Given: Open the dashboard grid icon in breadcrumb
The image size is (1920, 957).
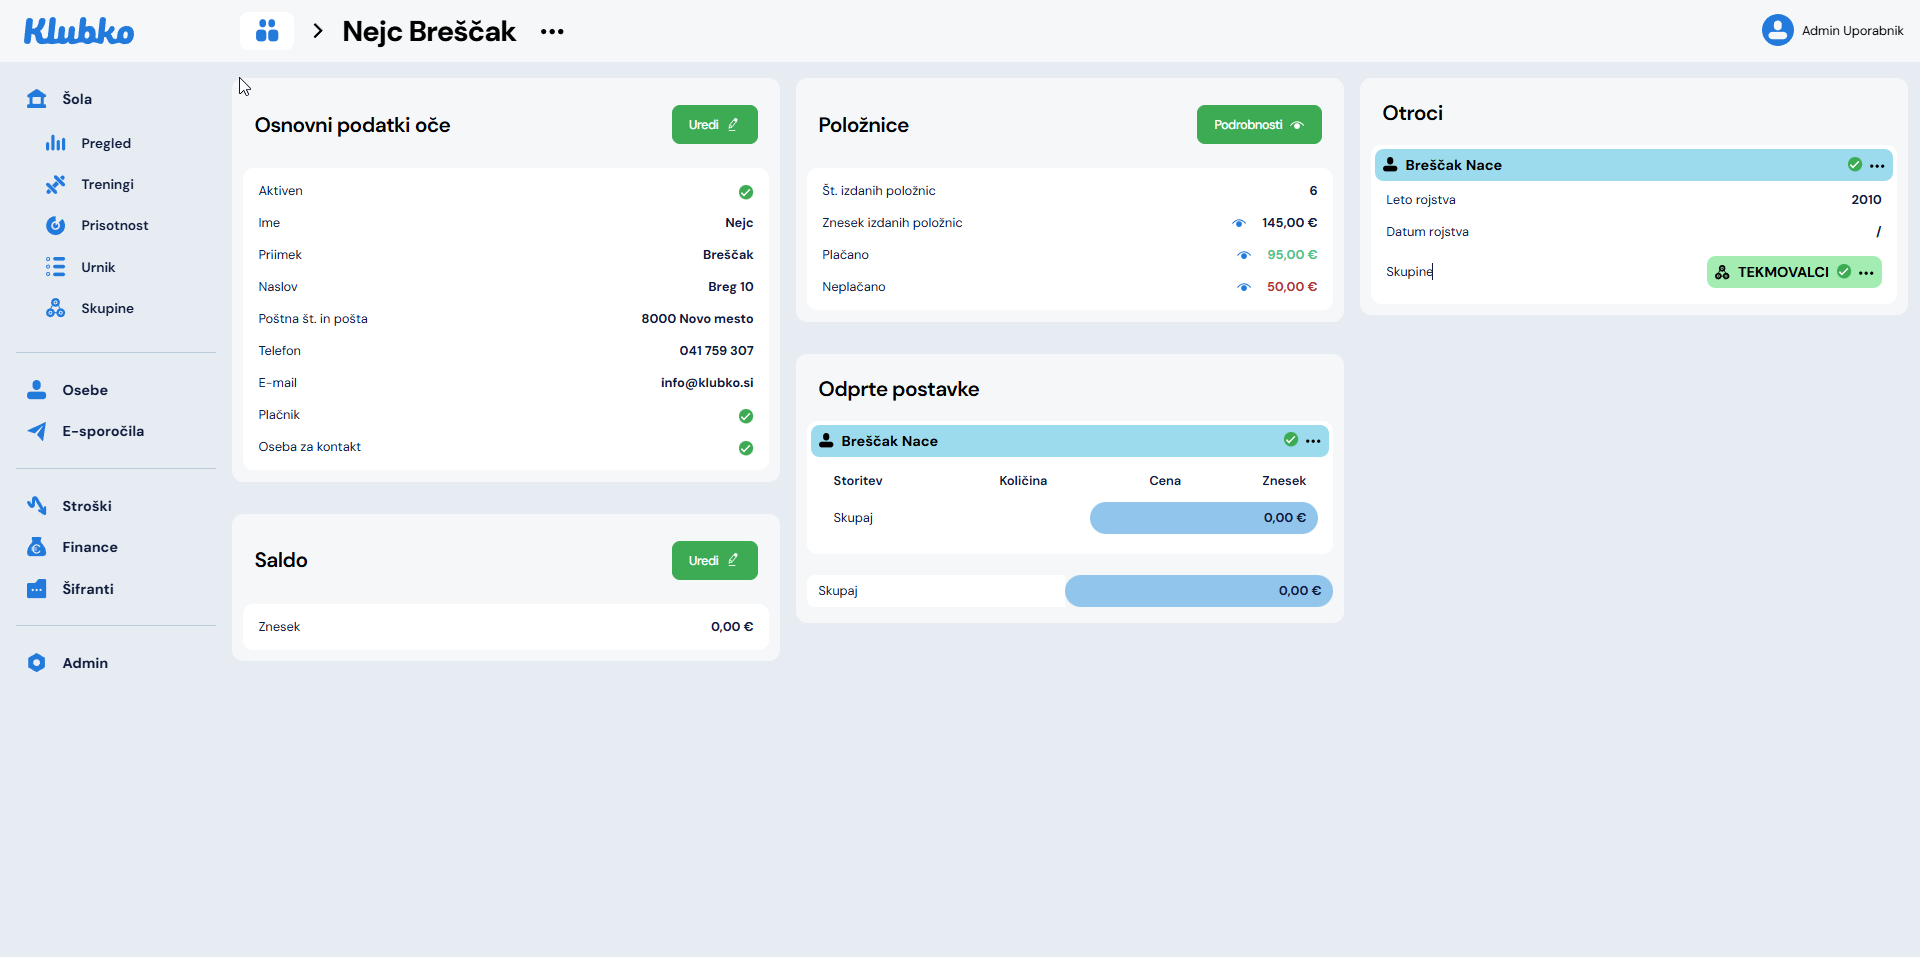Looking at the screenshot, I should (266, 31).
